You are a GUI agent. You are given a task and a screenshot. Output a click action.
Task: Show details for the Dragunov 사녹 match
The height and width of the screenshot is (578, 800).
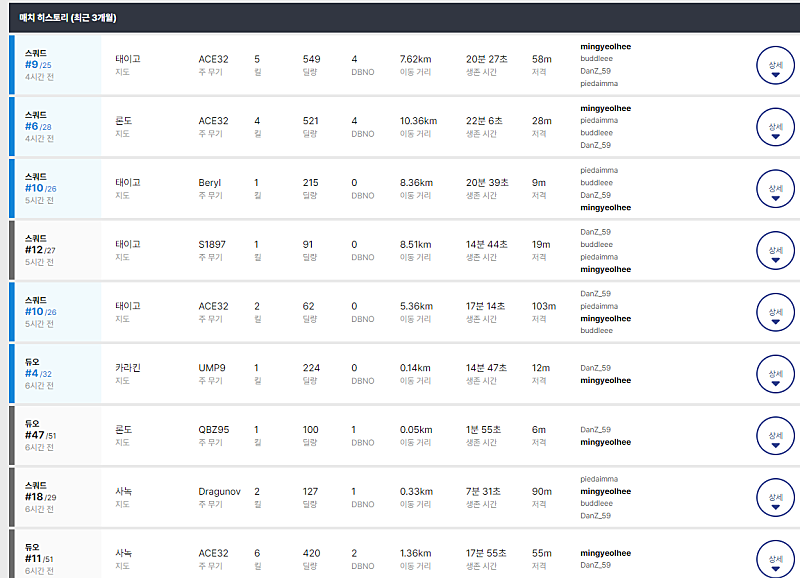tap(774, 499)
